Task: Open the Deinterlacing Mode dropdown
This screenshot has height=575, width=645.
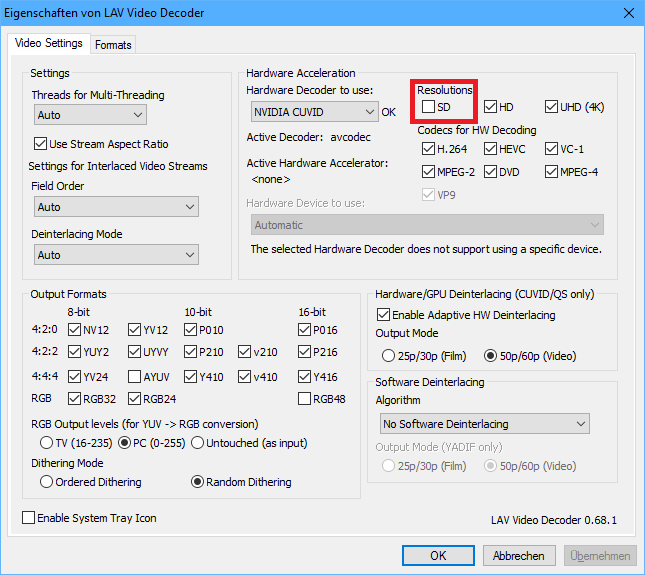Action: point(116,255)
